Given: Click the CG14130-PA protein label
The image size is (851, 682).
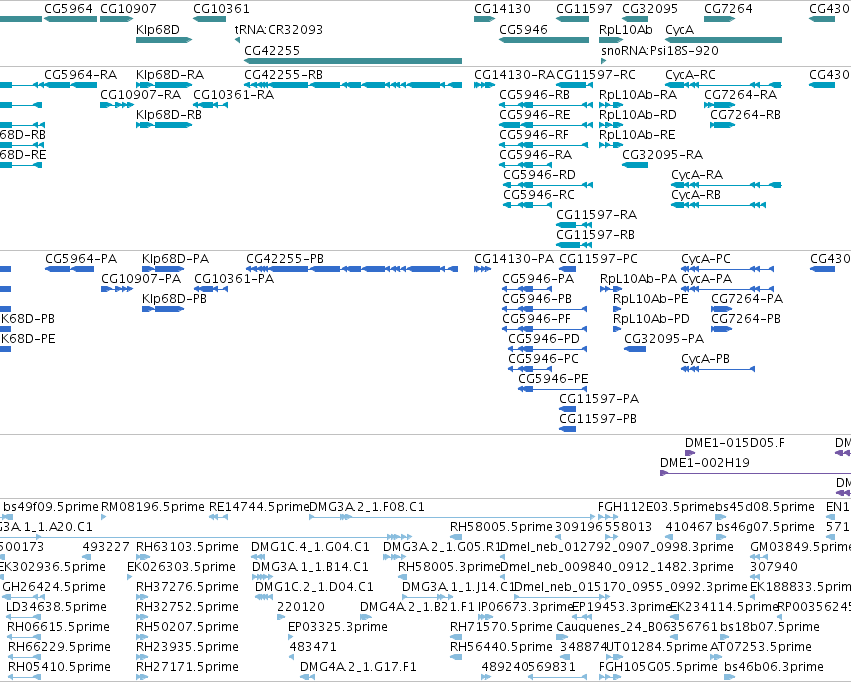Looking at the screenshot, I should (514, 259).
